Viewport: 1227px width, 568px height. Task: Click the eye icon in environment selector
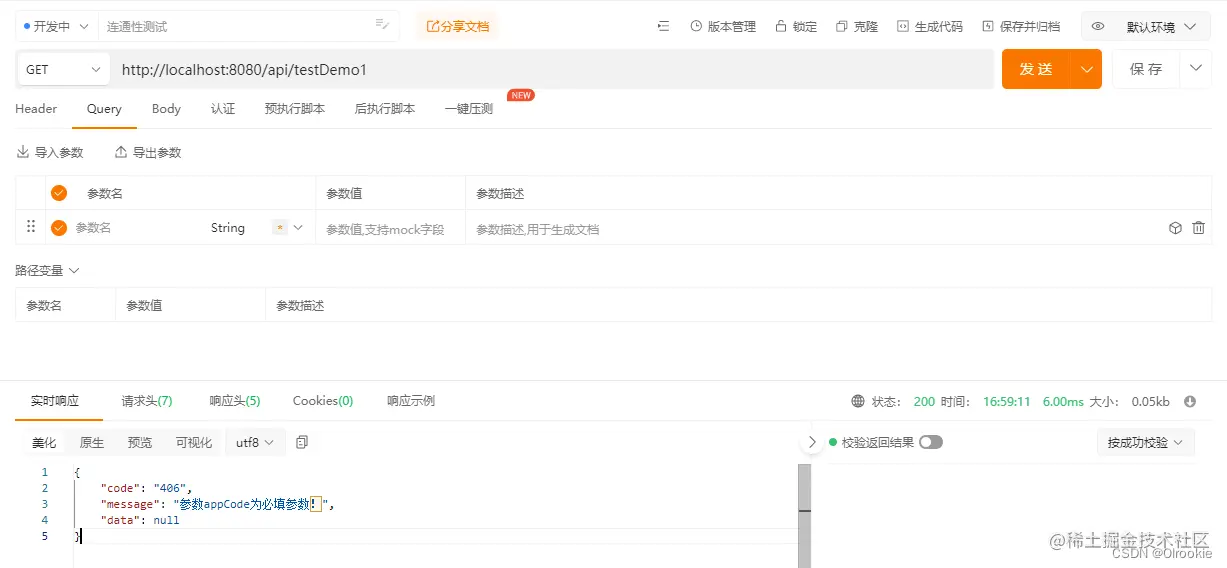[1098, 27]
